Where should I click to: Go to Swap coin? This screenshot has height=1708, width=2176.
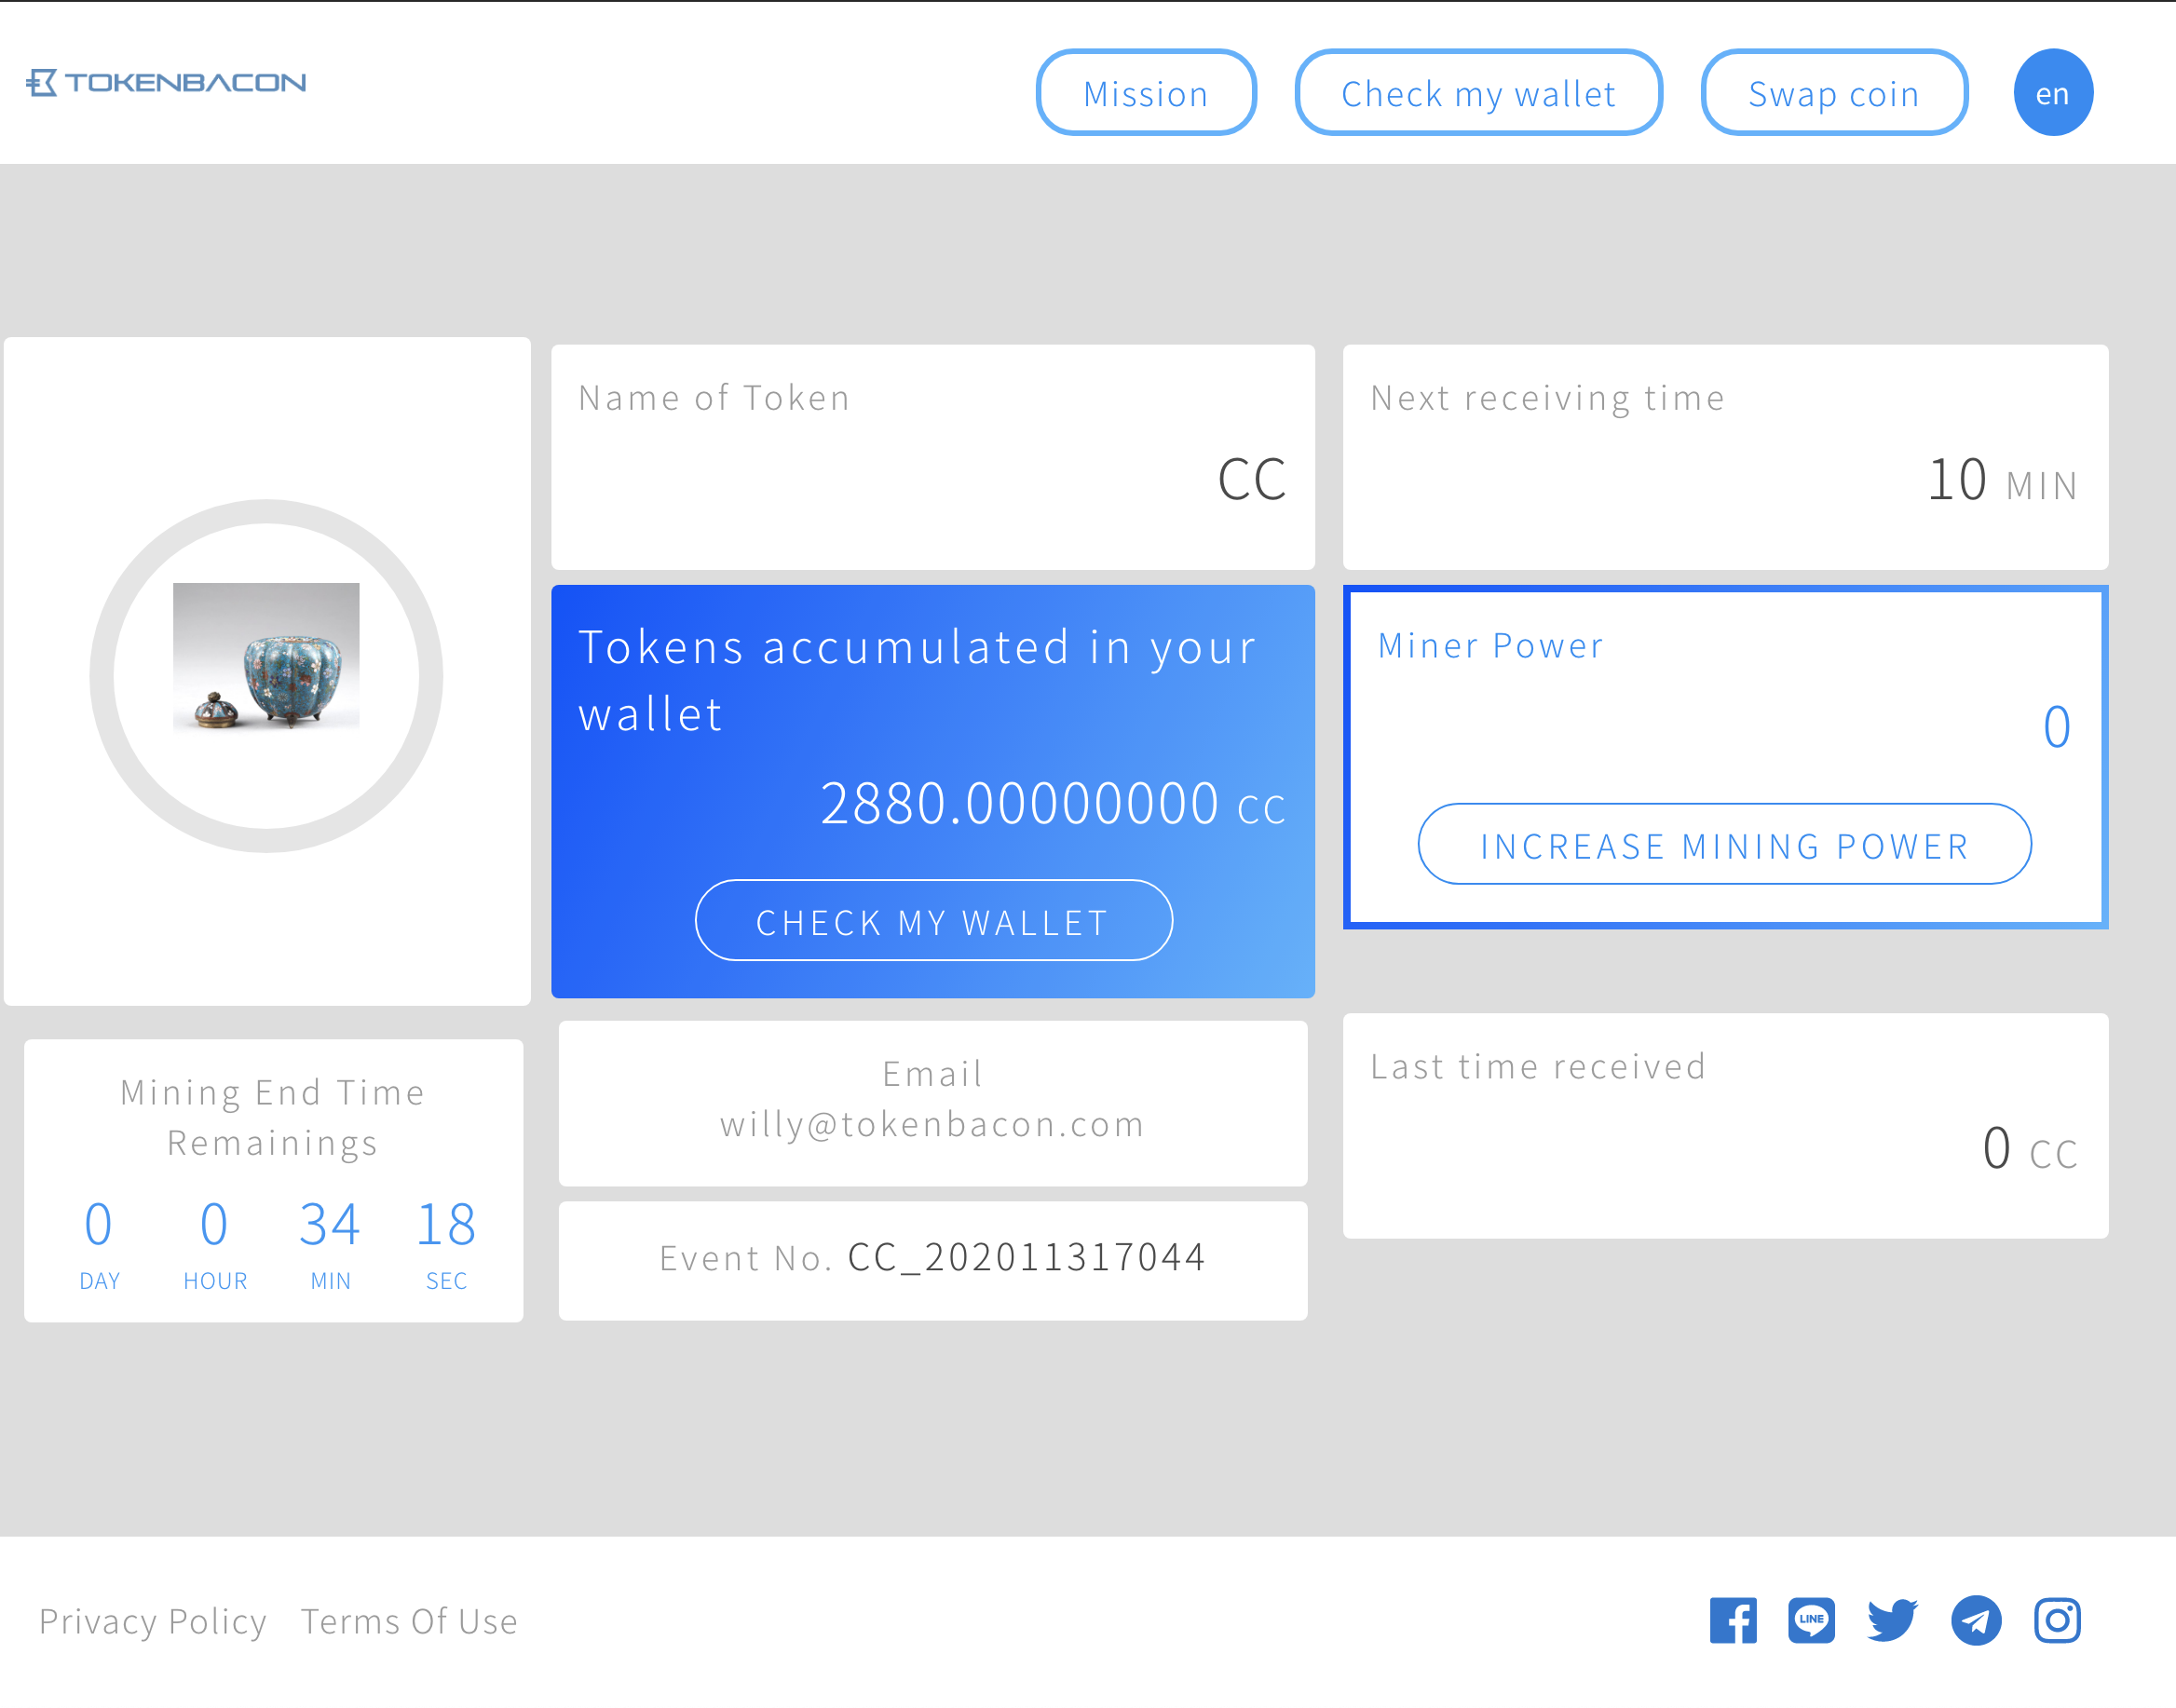point(1834,92)
